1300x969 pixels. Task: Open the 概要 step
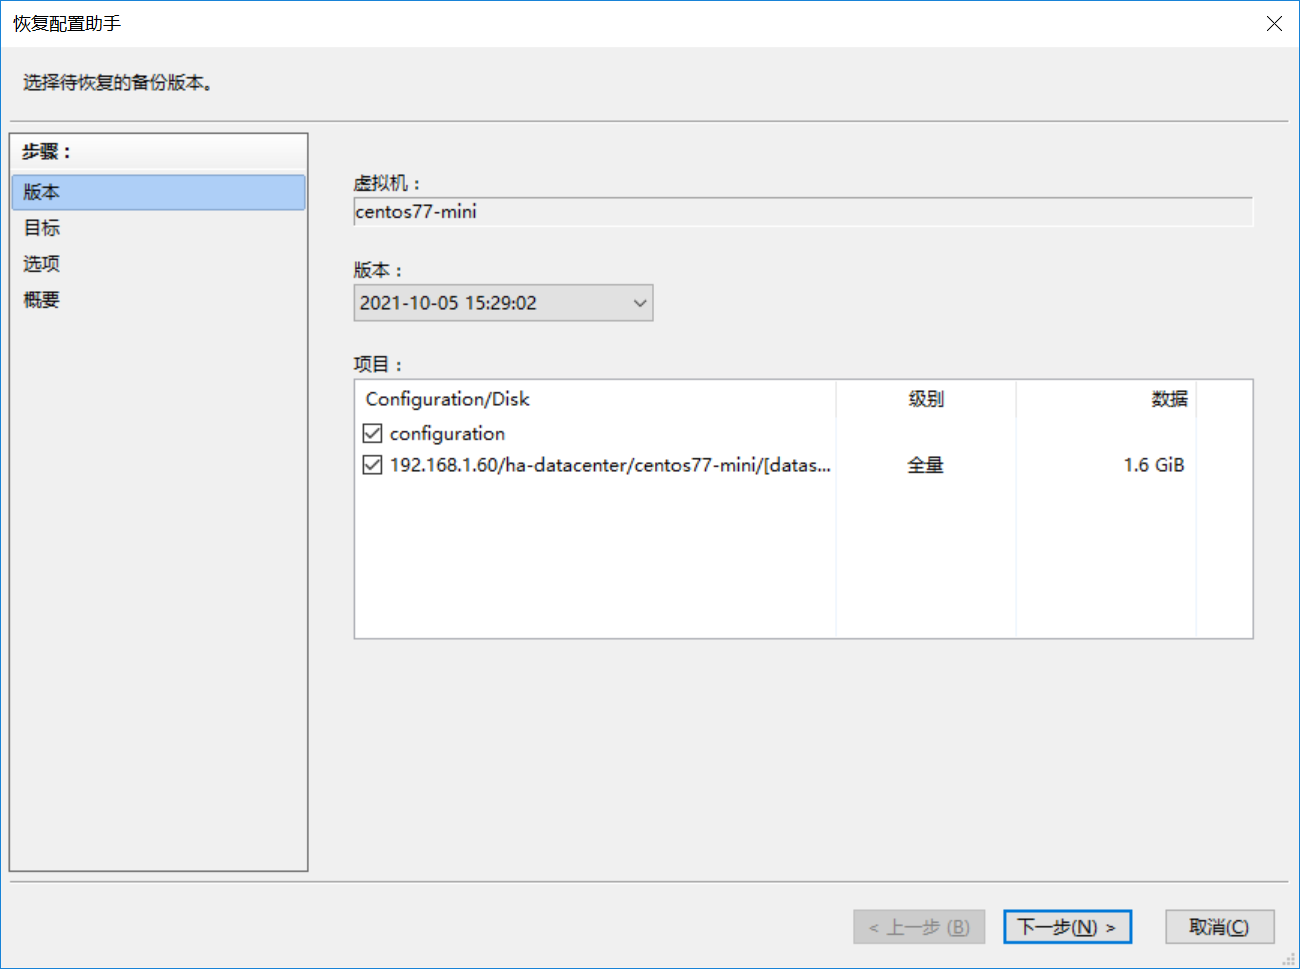click(42, 300)
